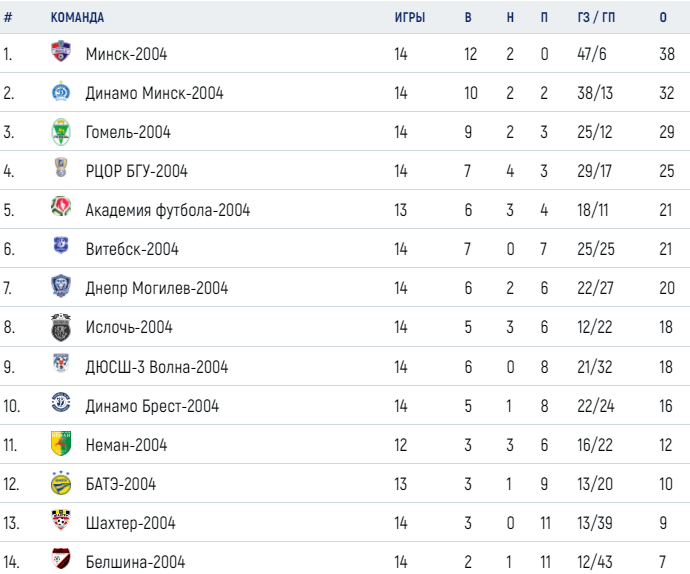Click the В wins column header
The image size is (690, 574).
[x=468, y=18]
